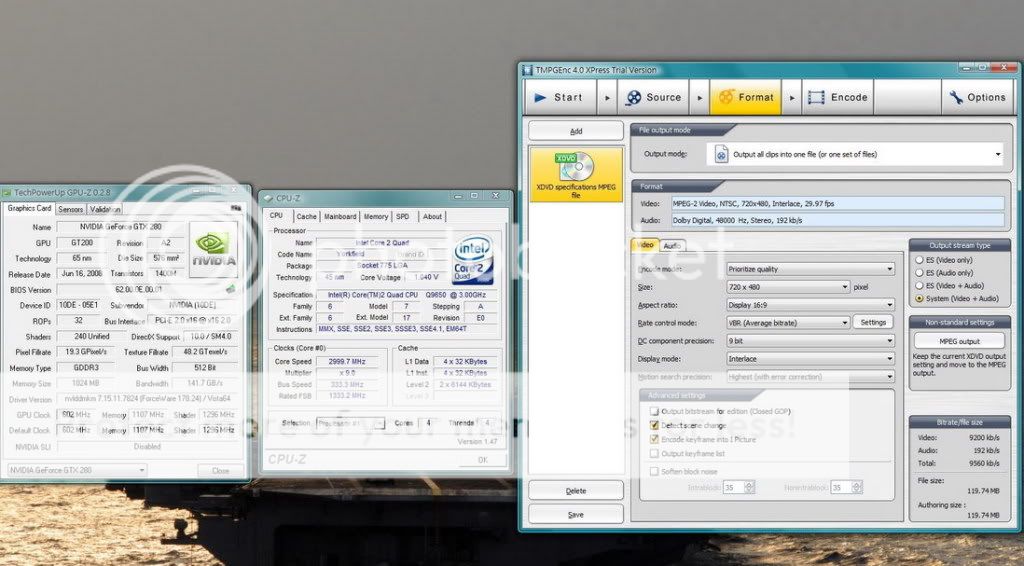Click the rate control Settings button
Image resolution: width=1024 pixels, height=566 pixels.
click(x=873, y=322)
